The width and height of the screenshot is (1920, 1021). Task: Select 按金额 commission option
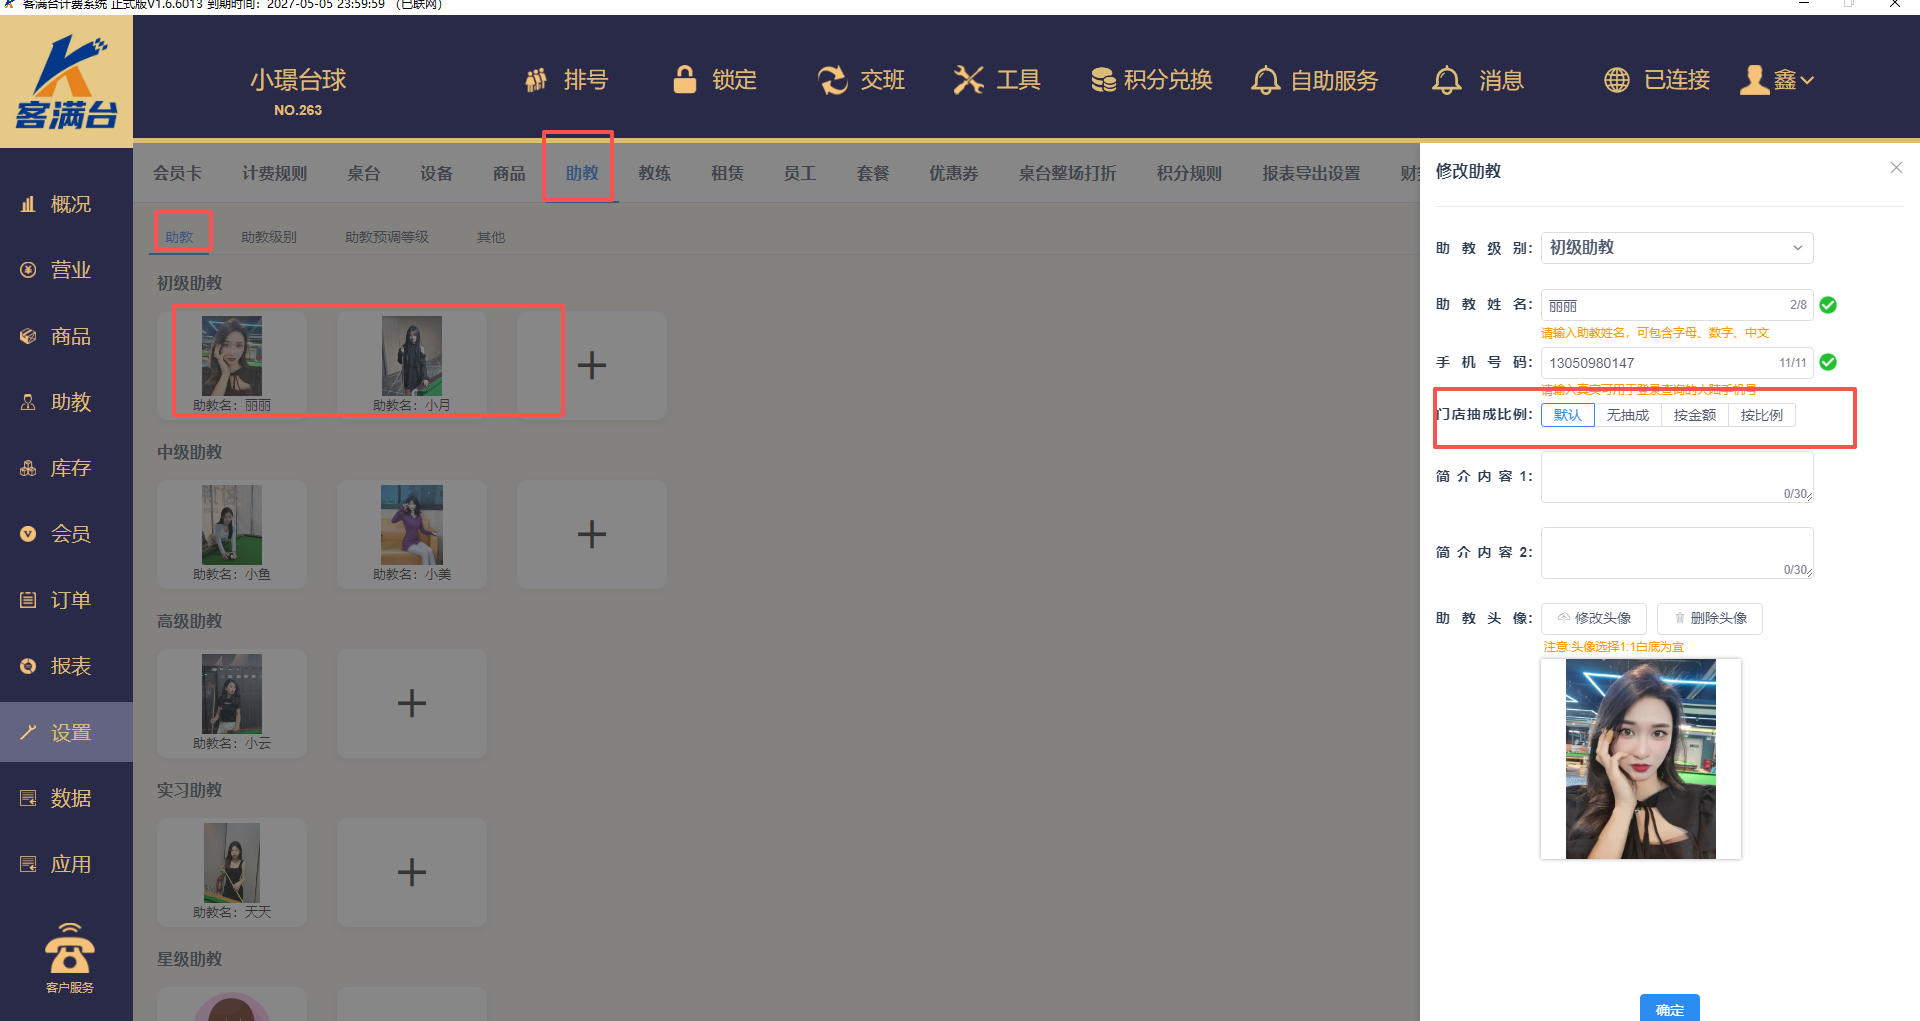[x=1694, y=415]
